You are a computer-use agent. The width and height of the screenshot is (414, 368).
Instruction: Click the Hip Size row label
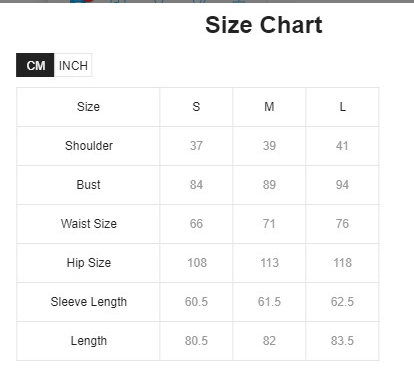click(89, 263)
